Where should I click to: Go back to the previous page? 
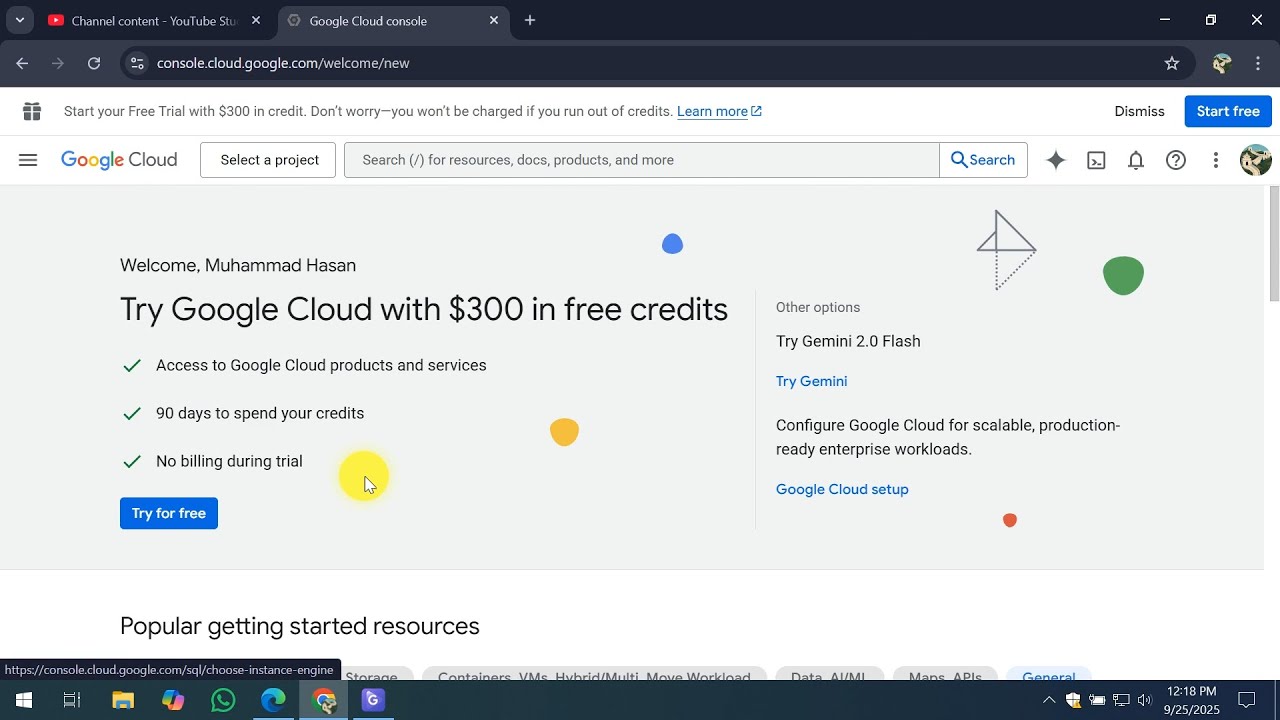tap(22, 63)
